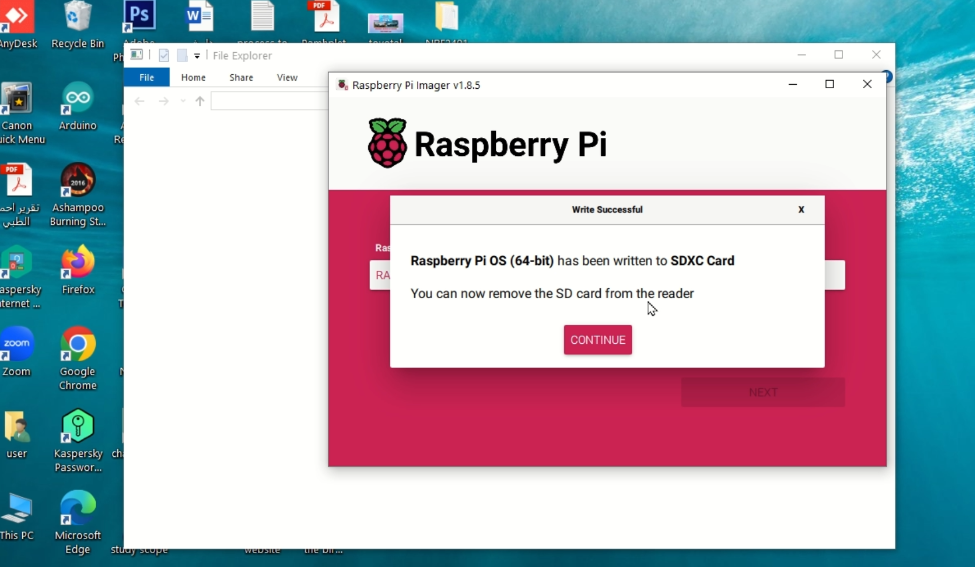Minimize the File Explorer window
The image size is (975, 567).
pos(802,55)
